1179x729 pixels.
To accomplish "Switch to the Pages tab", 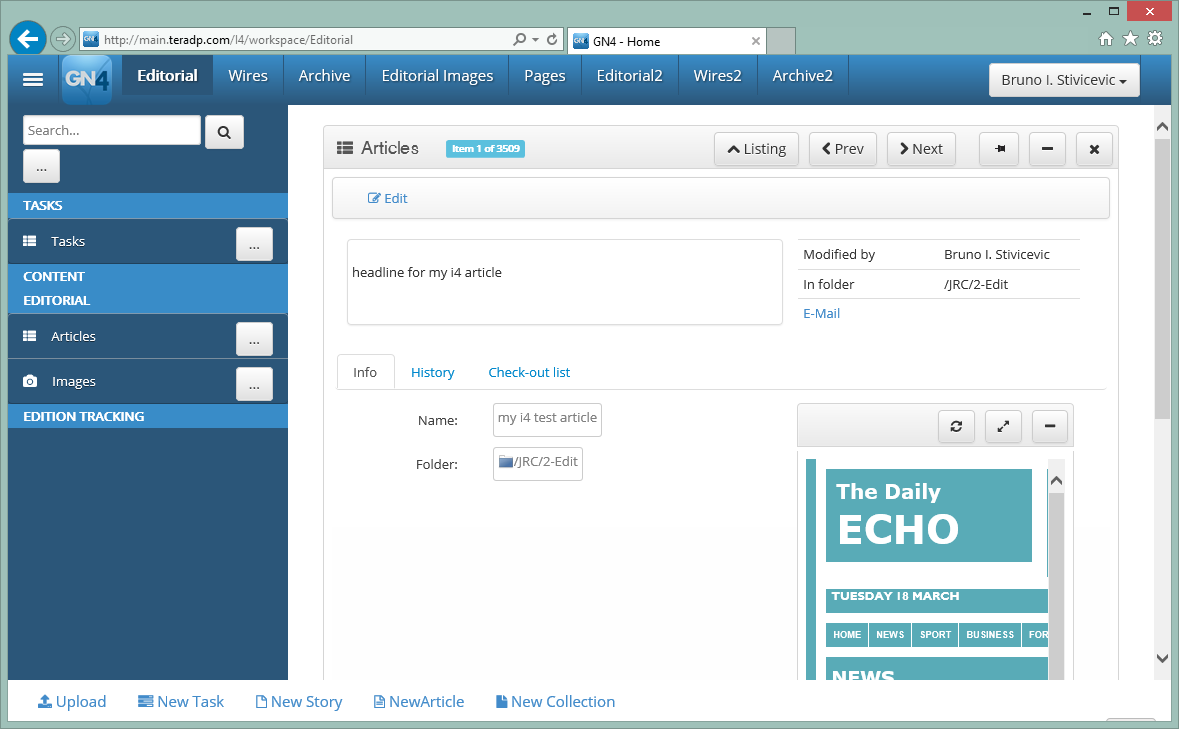I will (544, 76).
